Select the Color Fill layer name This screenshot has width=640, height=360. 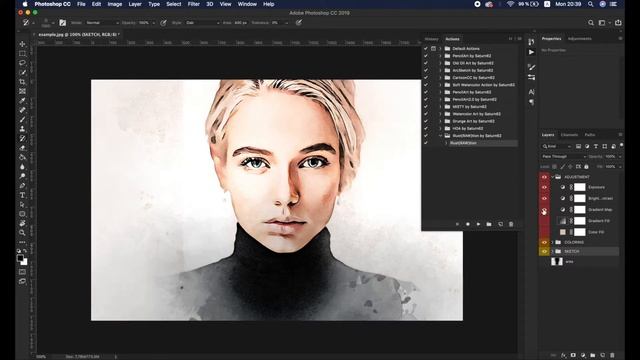(596, 232)
